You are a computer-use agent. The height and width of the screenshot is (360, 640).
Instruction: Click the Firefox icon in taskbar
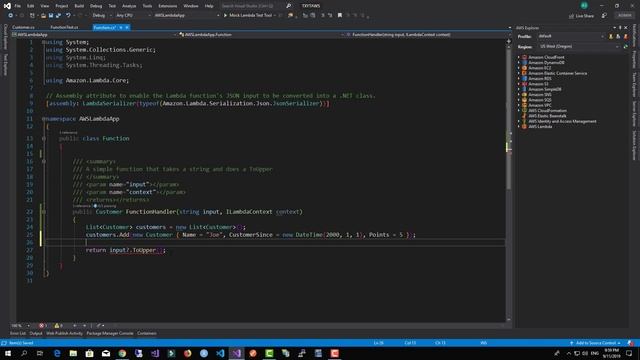click(x=187, y=353)
